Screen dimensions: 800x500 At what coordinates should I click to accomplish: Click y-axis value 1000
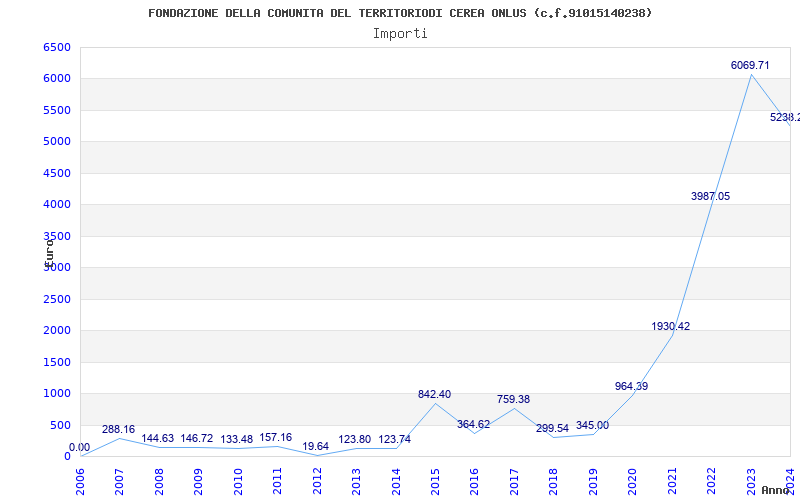coord(57,393)
